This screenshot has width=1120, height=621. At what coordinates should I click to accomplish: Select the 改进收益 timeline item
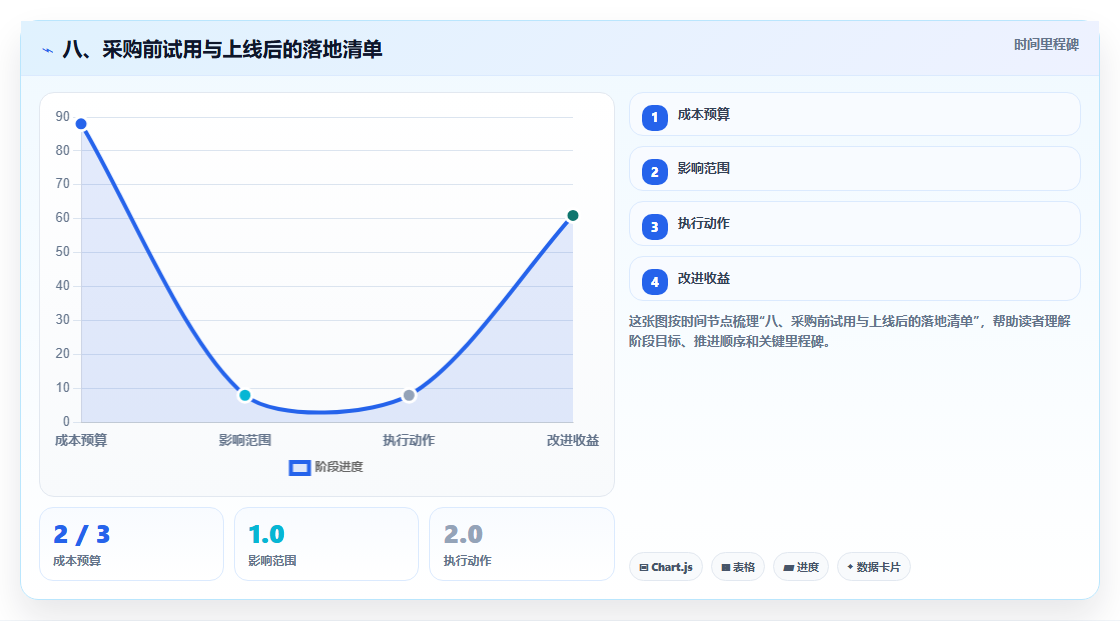854,279
